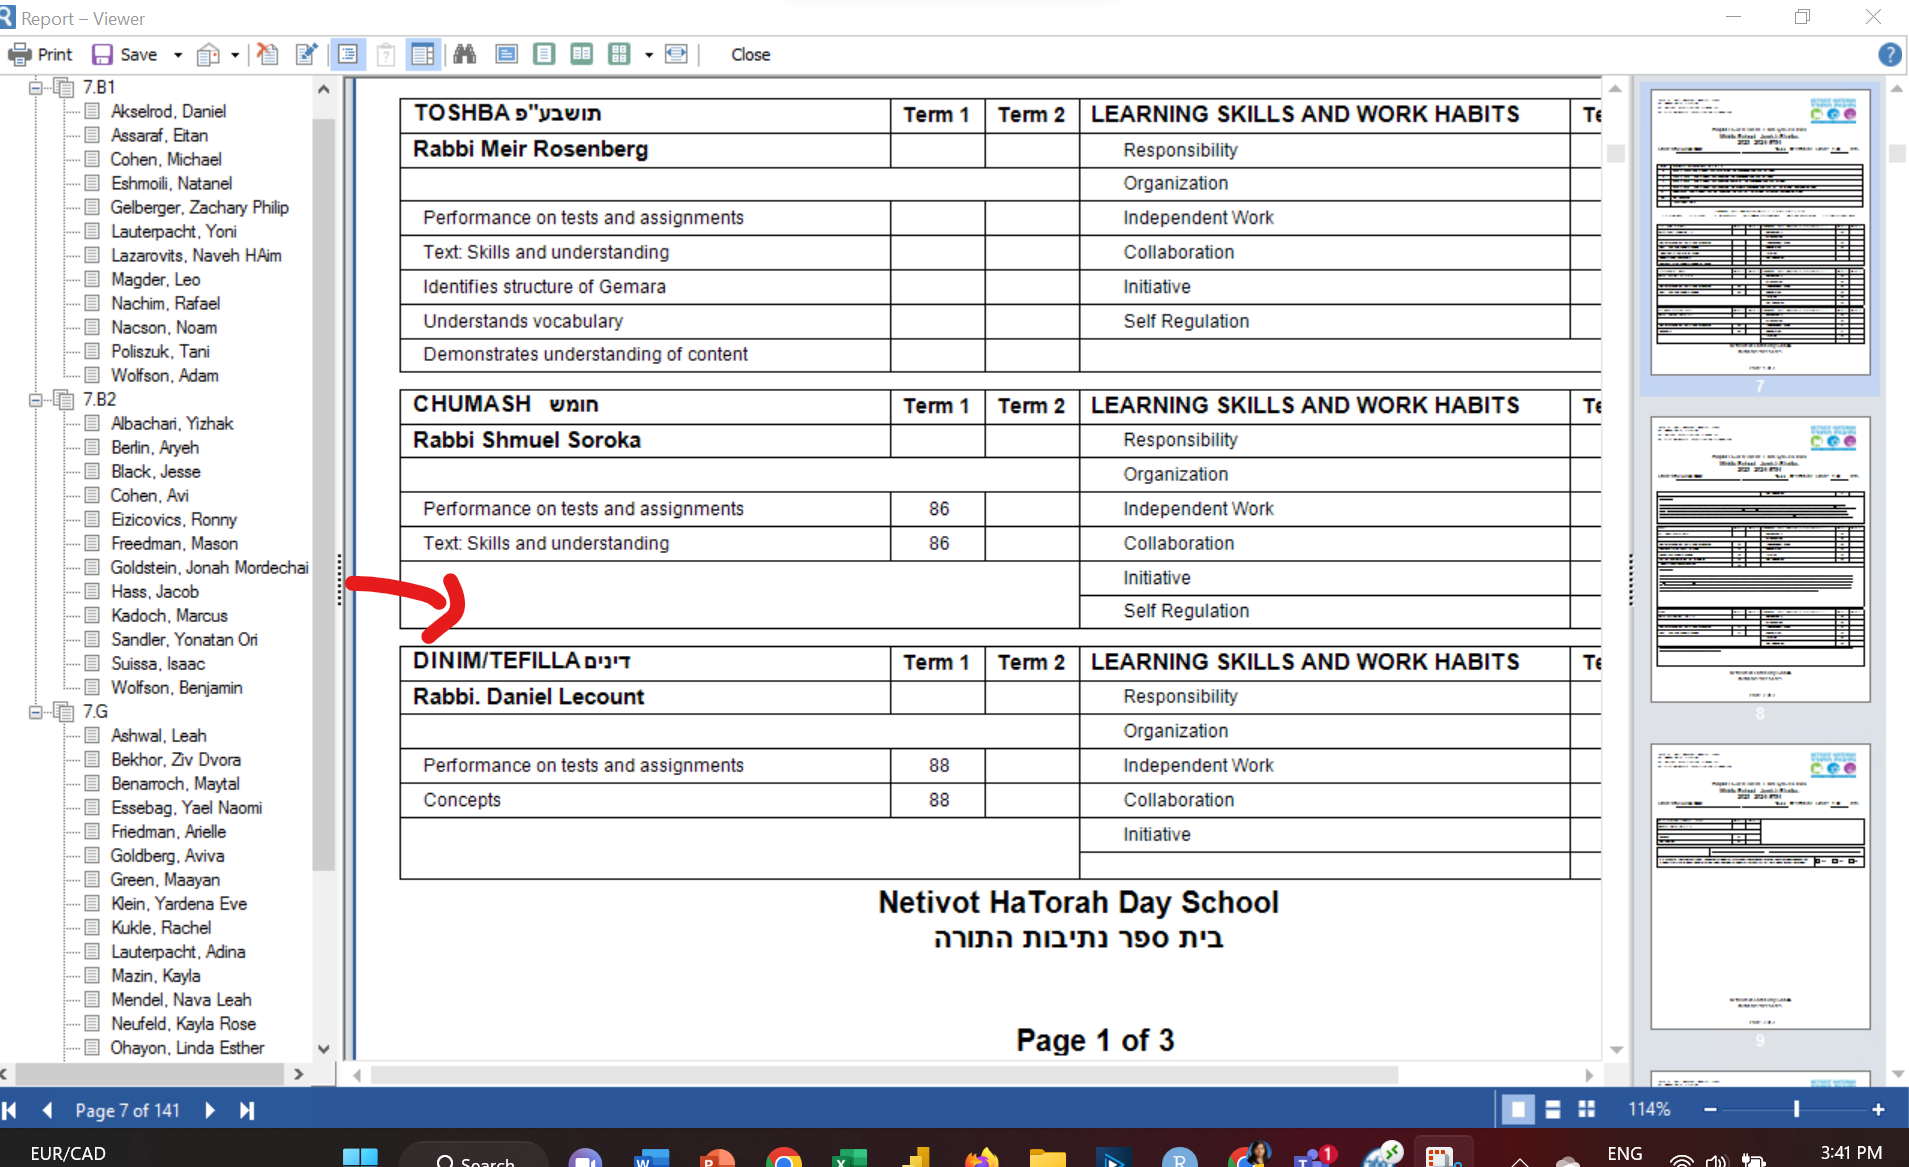This screenshot has width=1909, height=1167.
Task: Select Kadoch, Marcus in the tree
Action: (x=169, y=615)
